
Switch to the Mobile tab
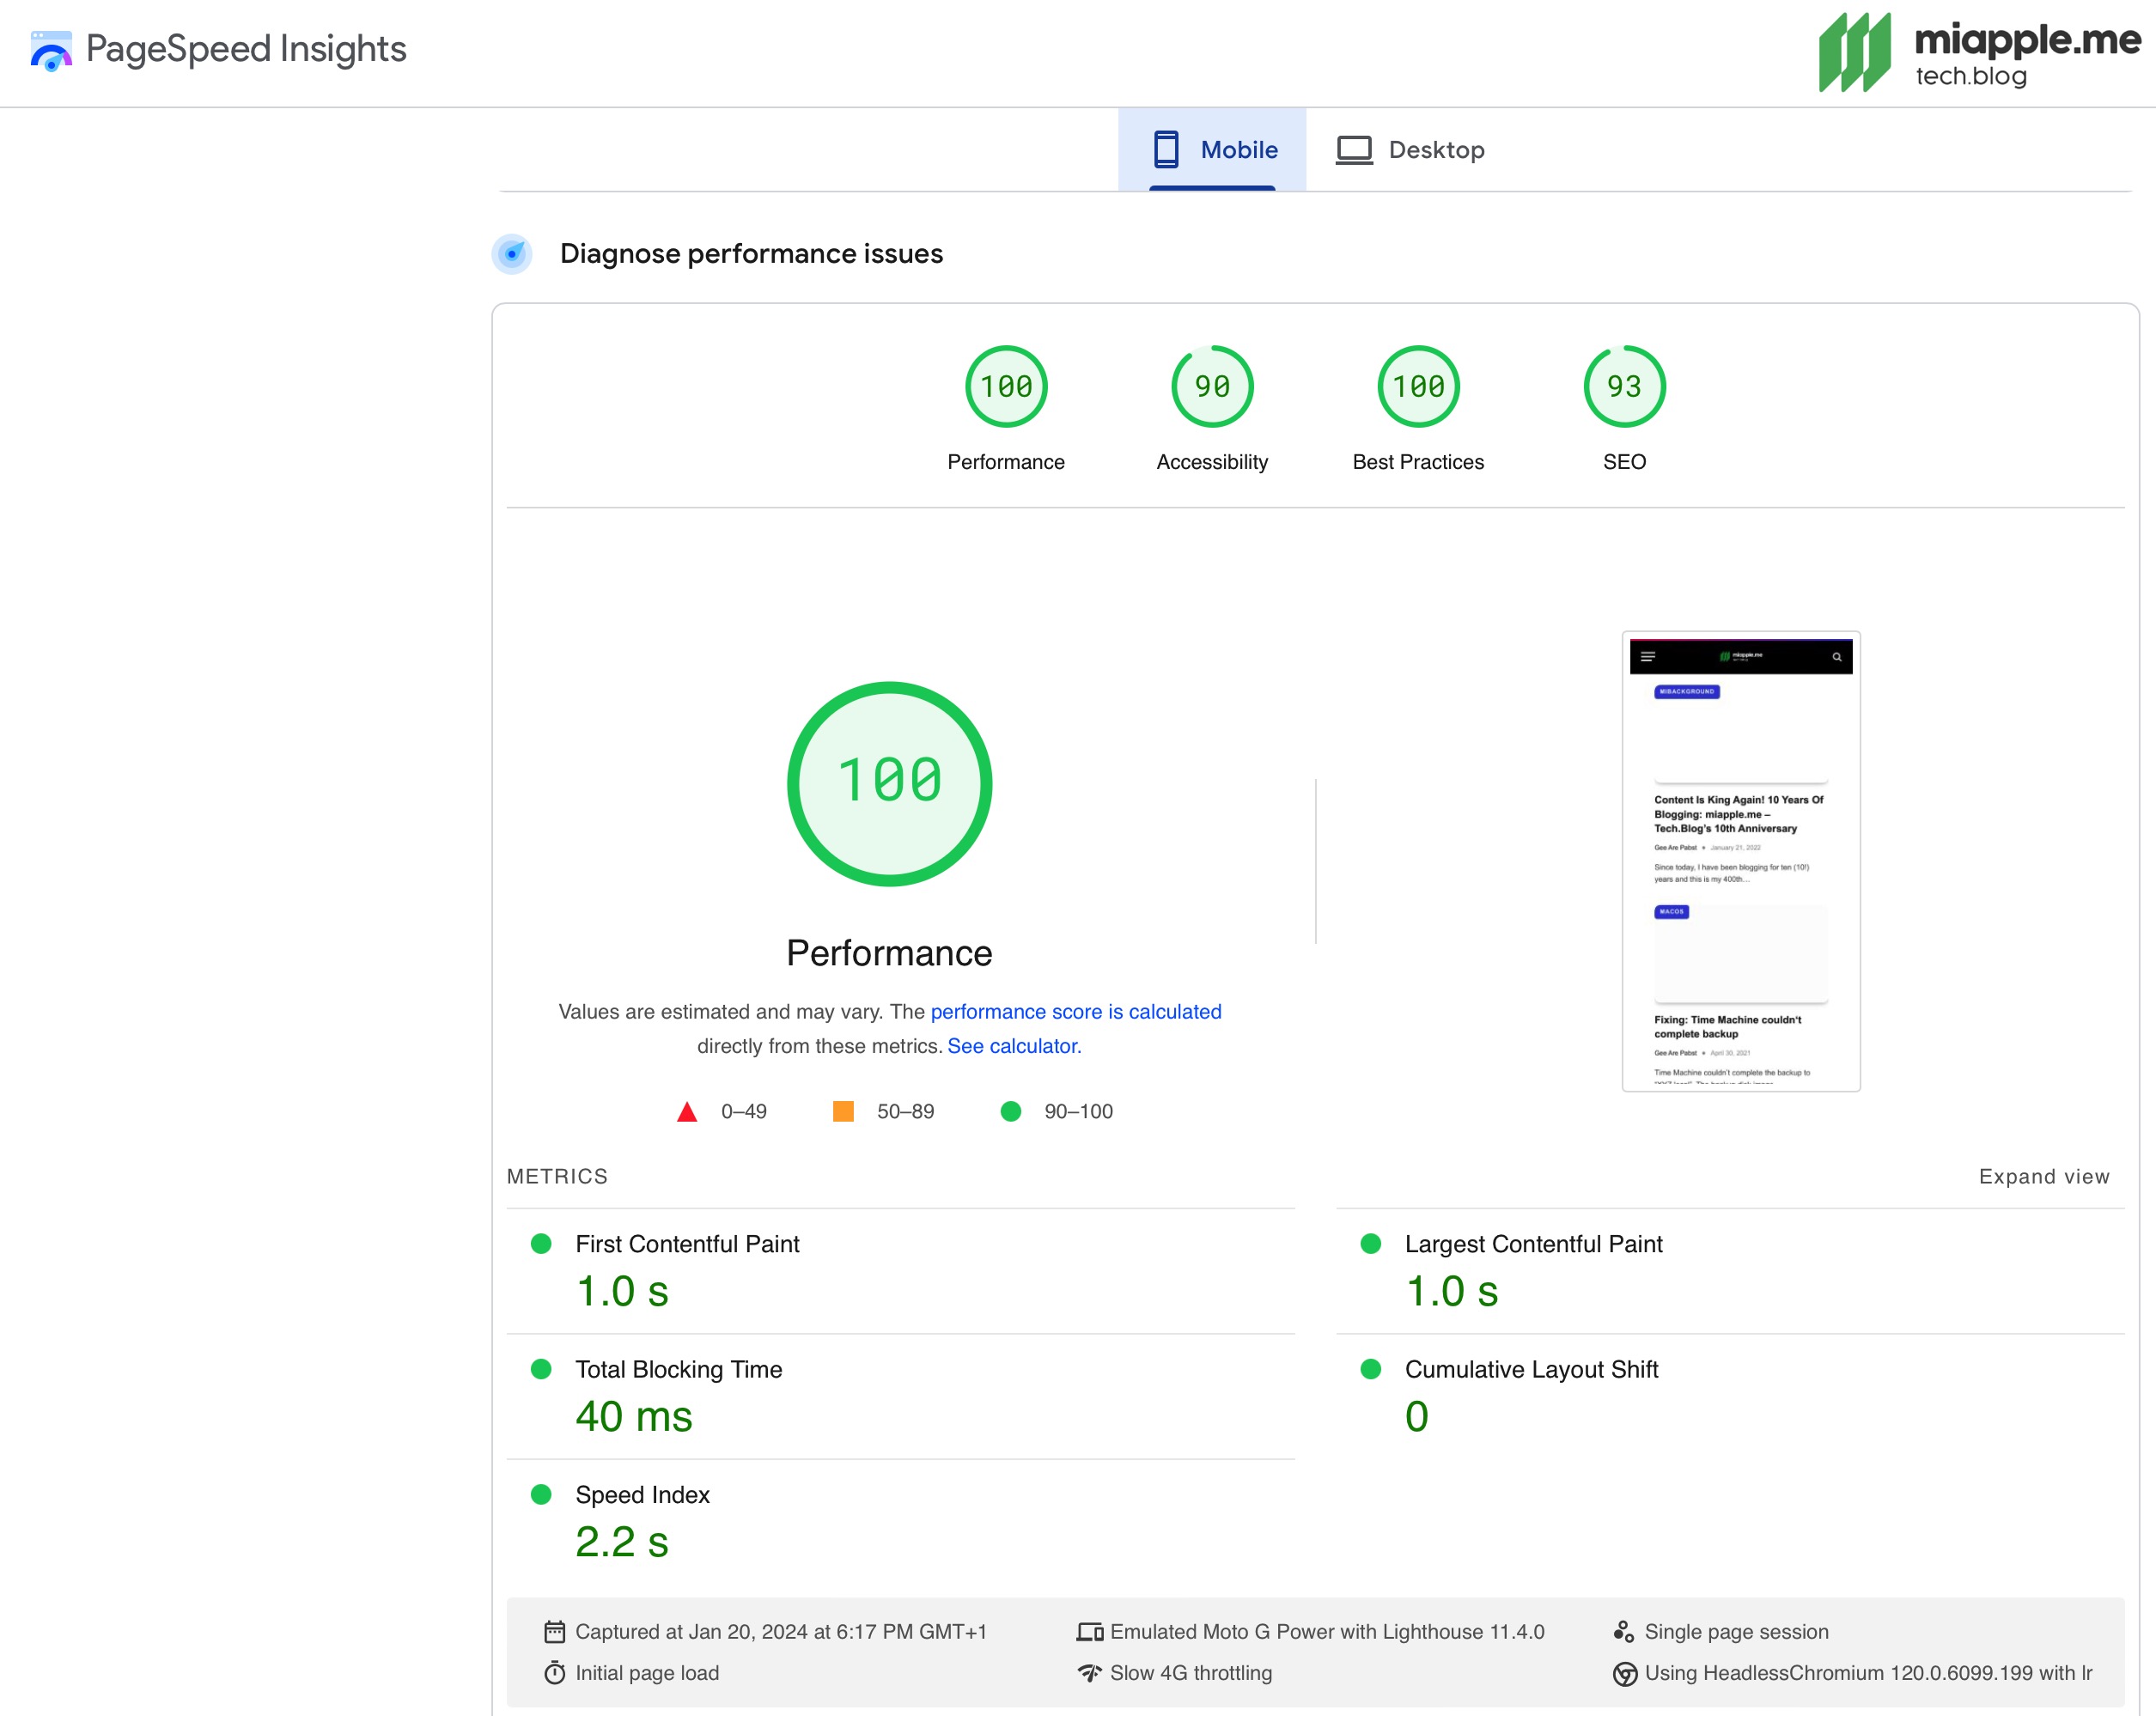click(x=1212, y=149)
